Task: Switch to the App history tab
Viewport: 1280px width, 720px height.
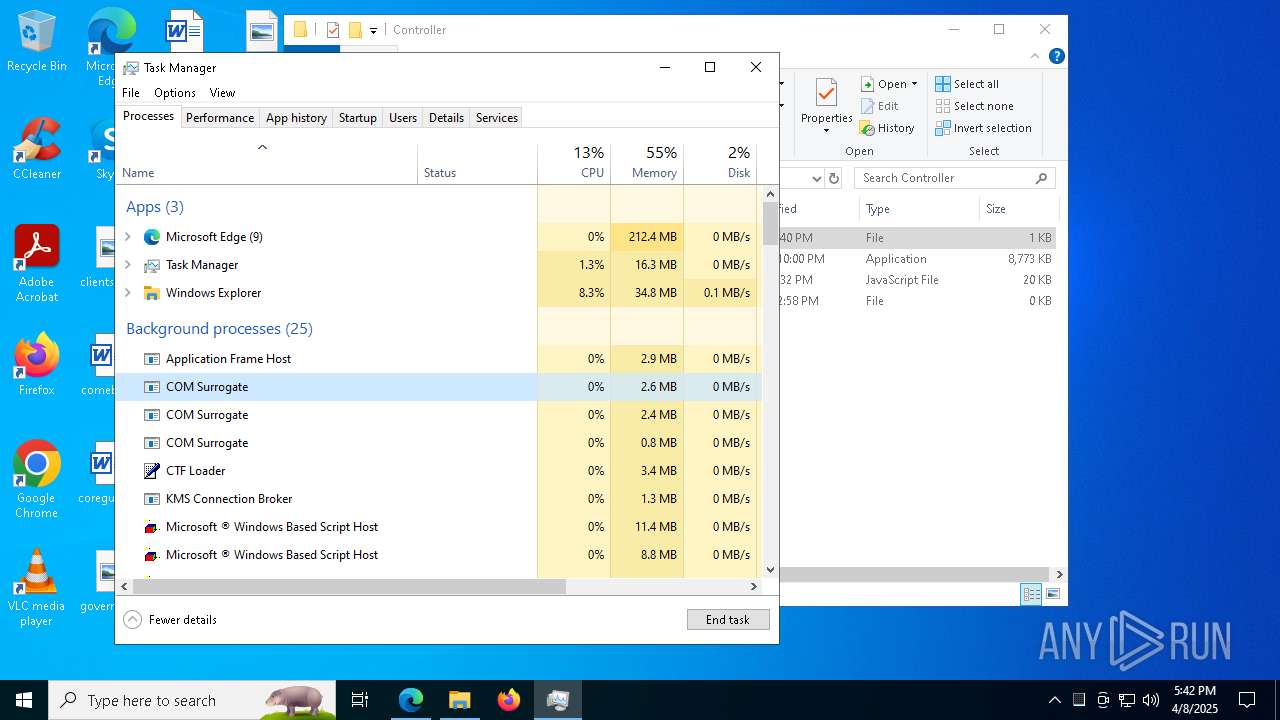Action: pos(296,117)
